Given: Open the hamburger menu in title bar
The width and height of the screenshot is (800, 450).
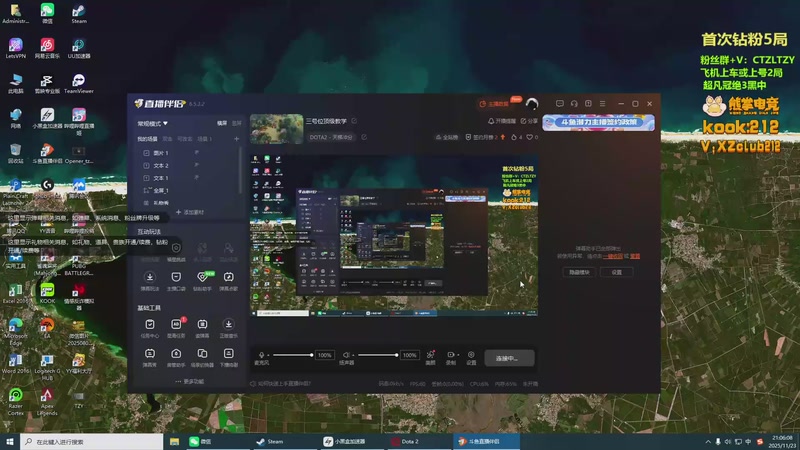Looking at the screenshot, I should [x=603, y=104].
